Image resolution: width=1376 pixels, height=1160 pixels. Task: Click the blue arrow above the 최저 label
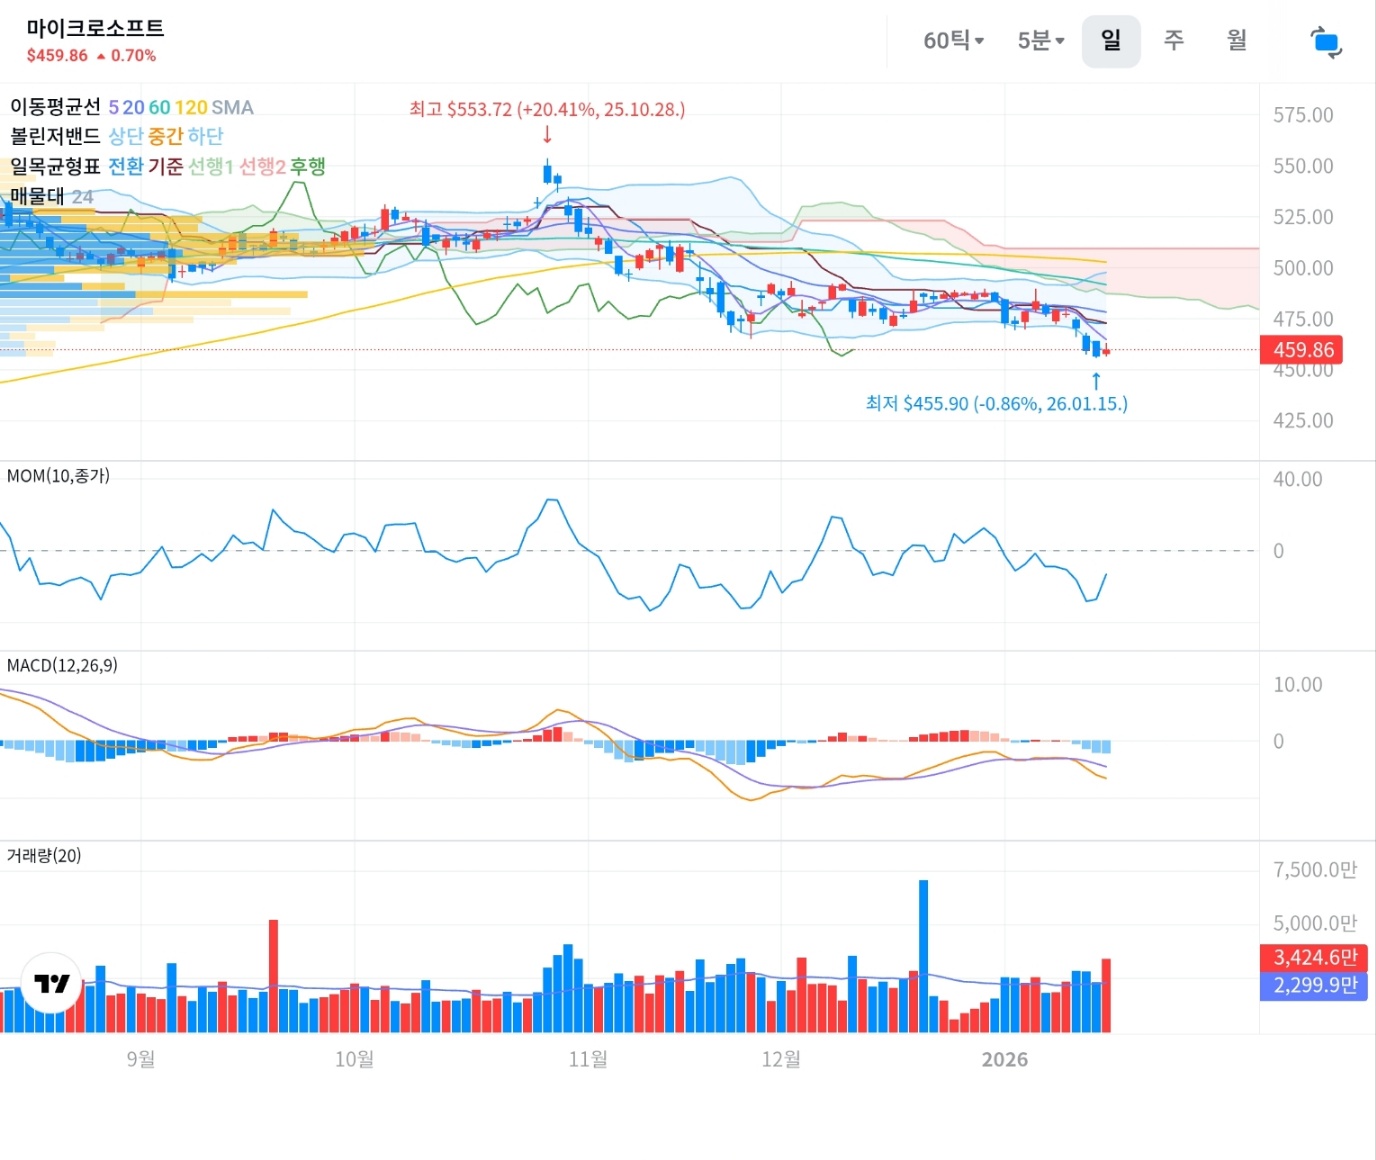click(1096, 381)
